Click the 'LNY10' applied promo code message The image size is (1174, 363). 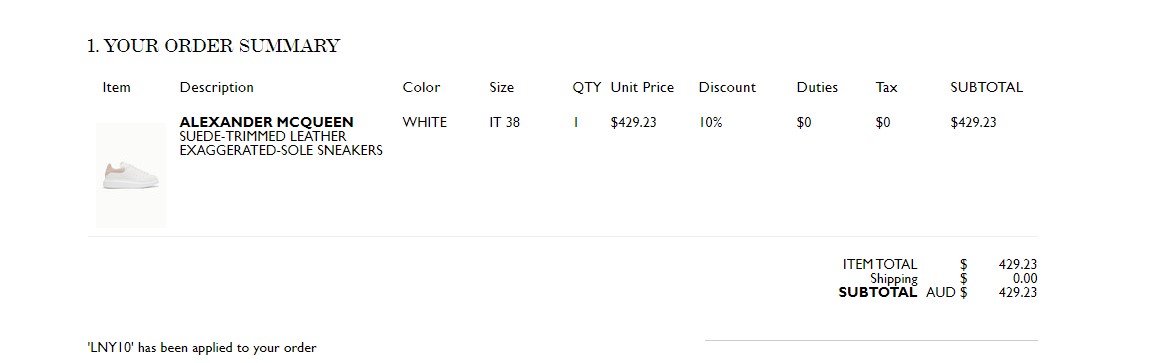pos(201,348)
